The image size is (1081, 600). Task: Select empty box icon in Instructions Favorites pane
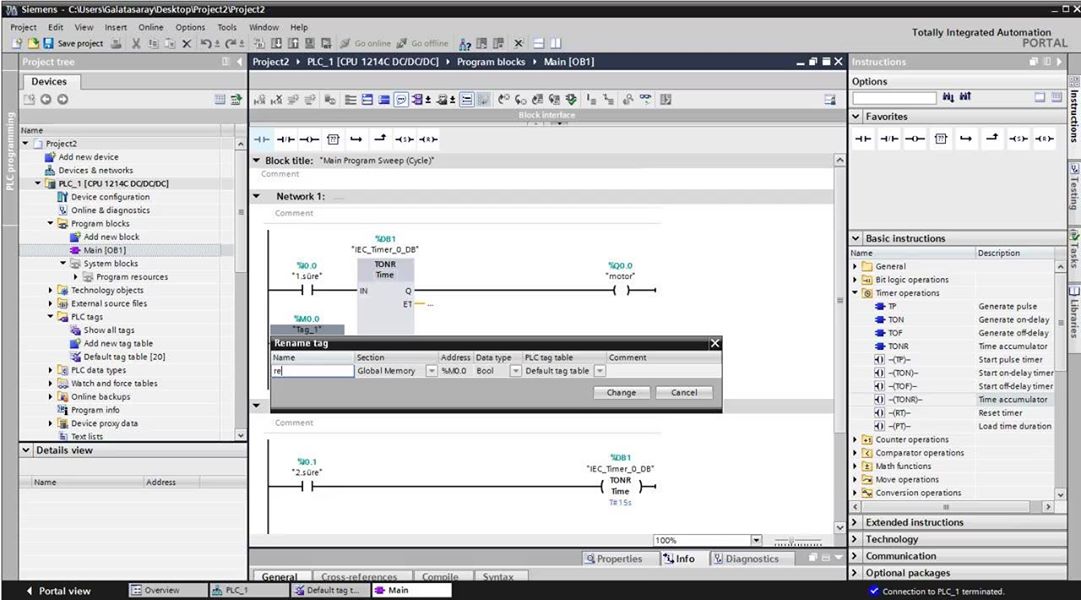[x=941, y=139]
